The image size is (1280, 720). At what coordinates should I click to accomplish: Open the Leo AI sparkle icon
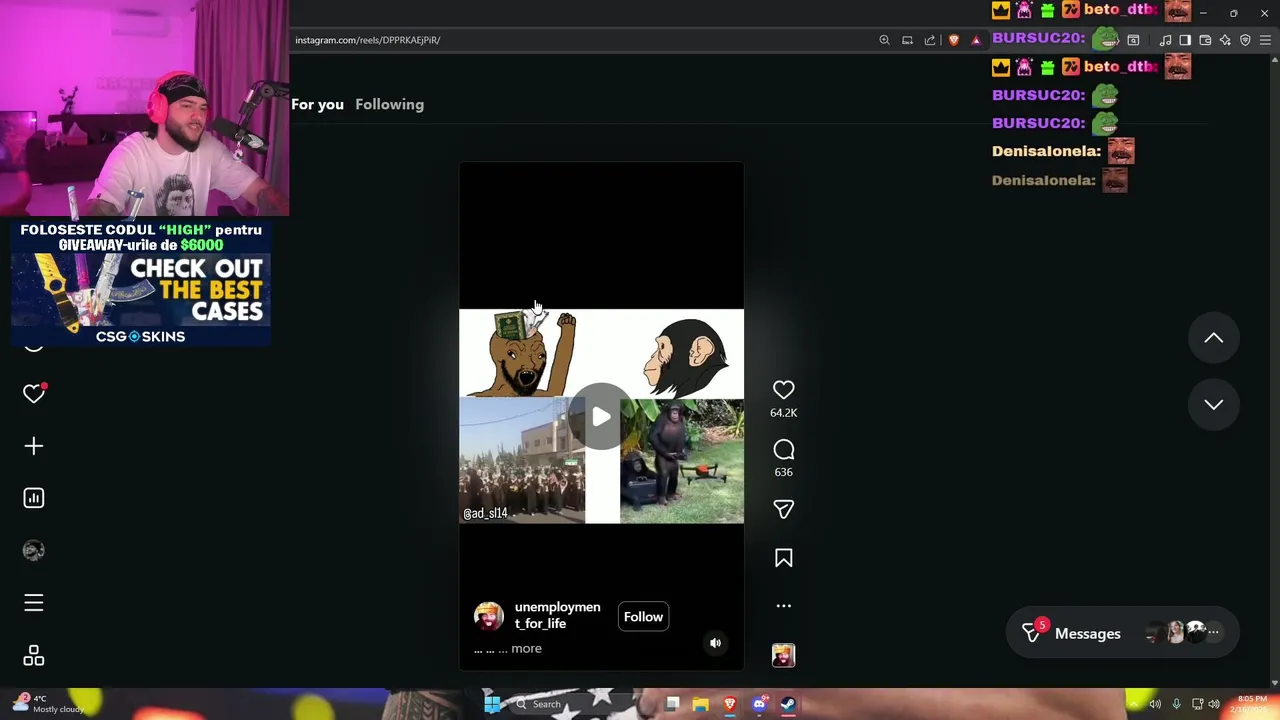[1225, 40]
